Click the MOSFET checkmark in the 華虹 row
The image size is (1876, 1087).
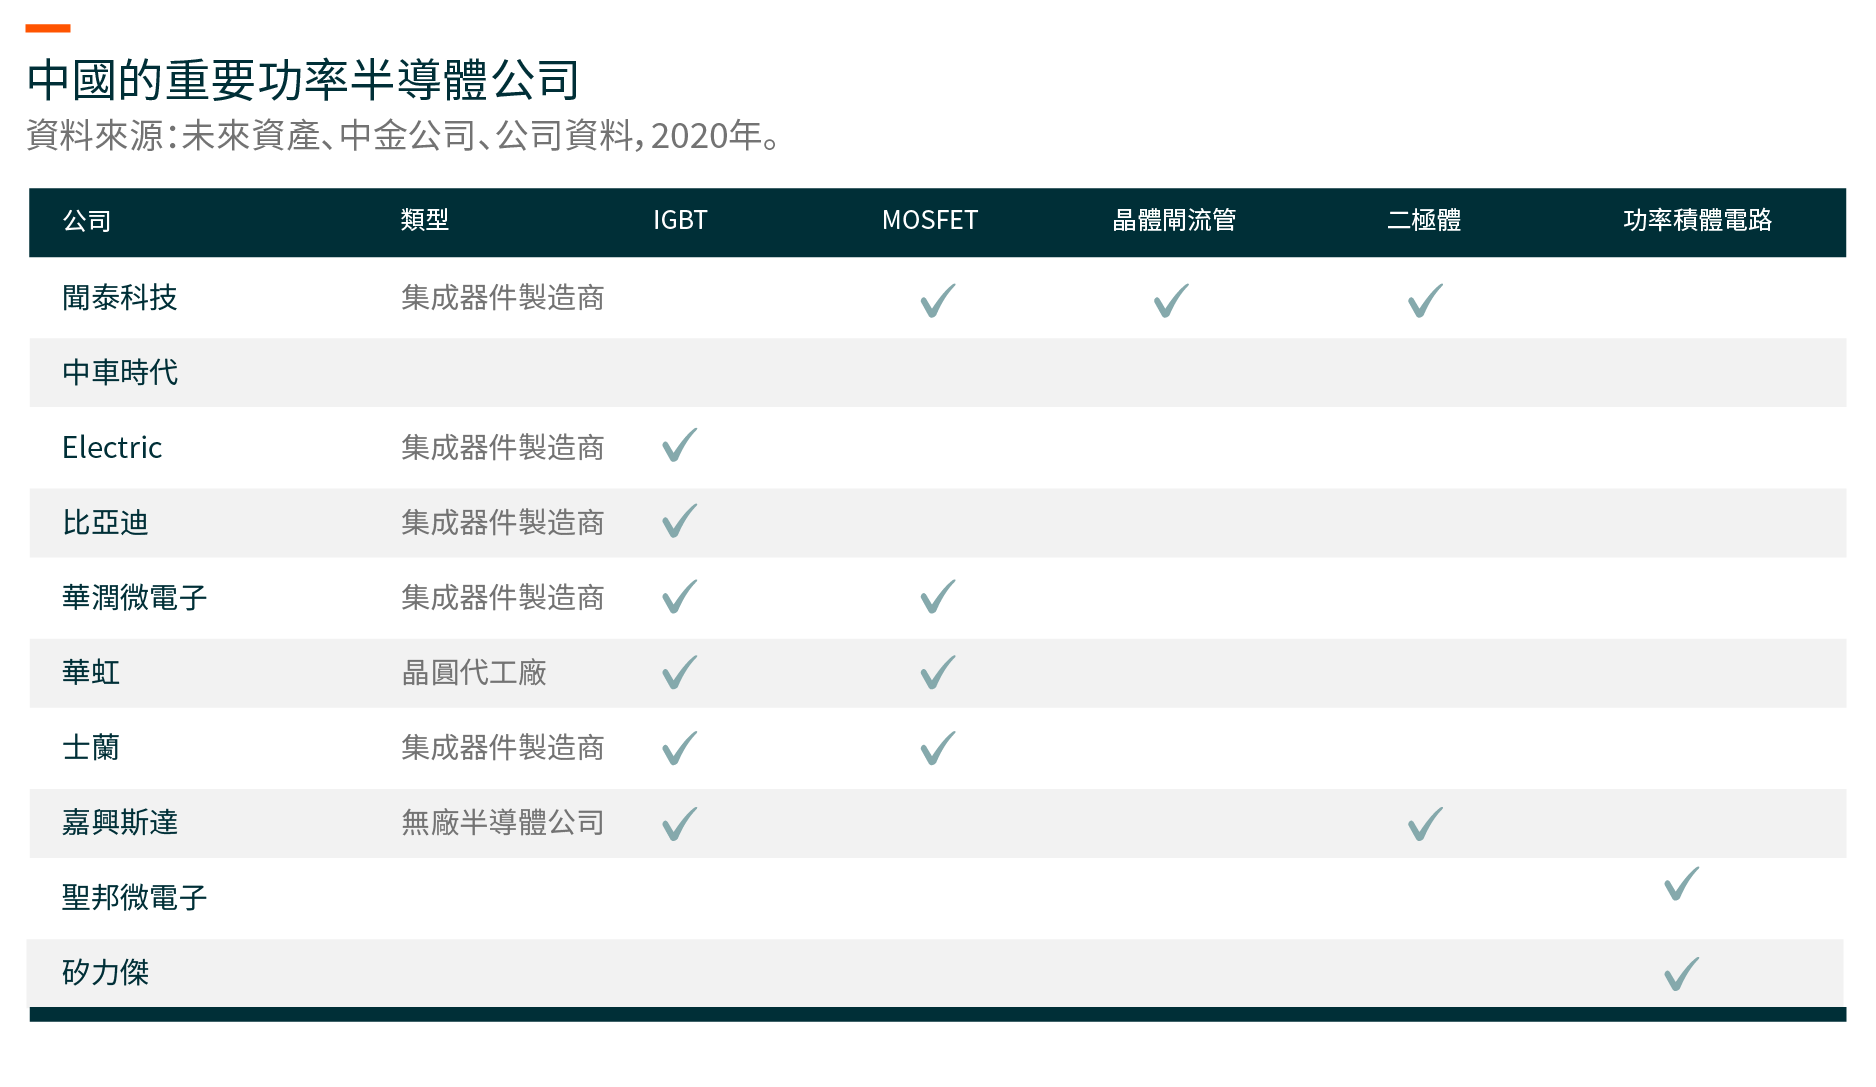(x=938, y=672)
